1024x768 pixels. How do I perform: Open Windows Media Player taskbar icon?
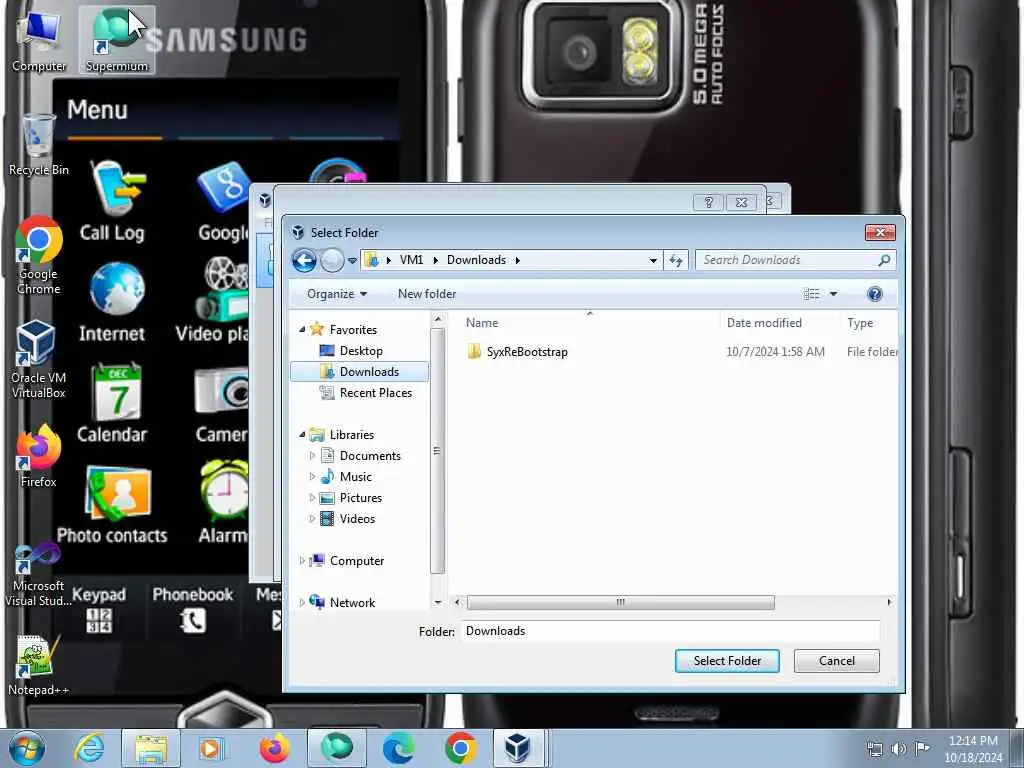(211, 748)
